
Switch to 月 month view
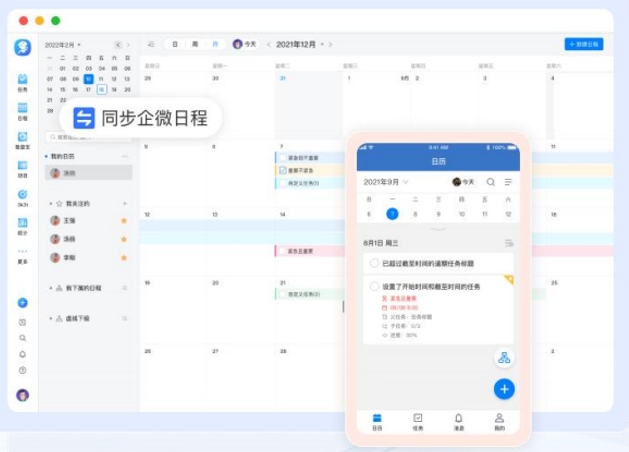(x=215, y=44)
